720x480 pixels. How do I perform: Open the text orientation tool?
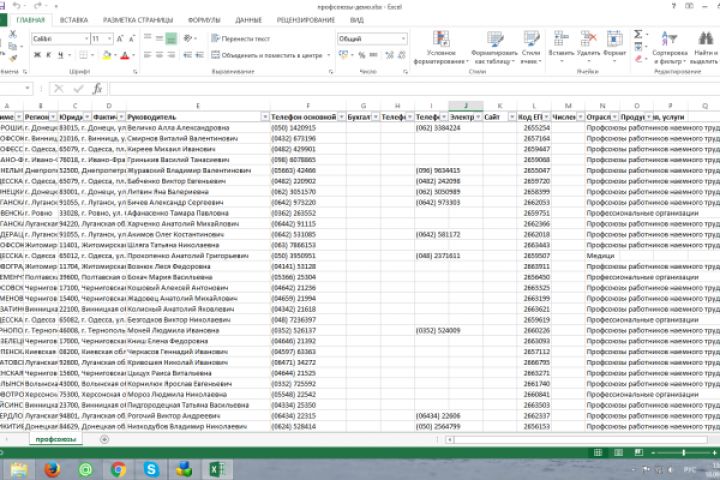188,39
